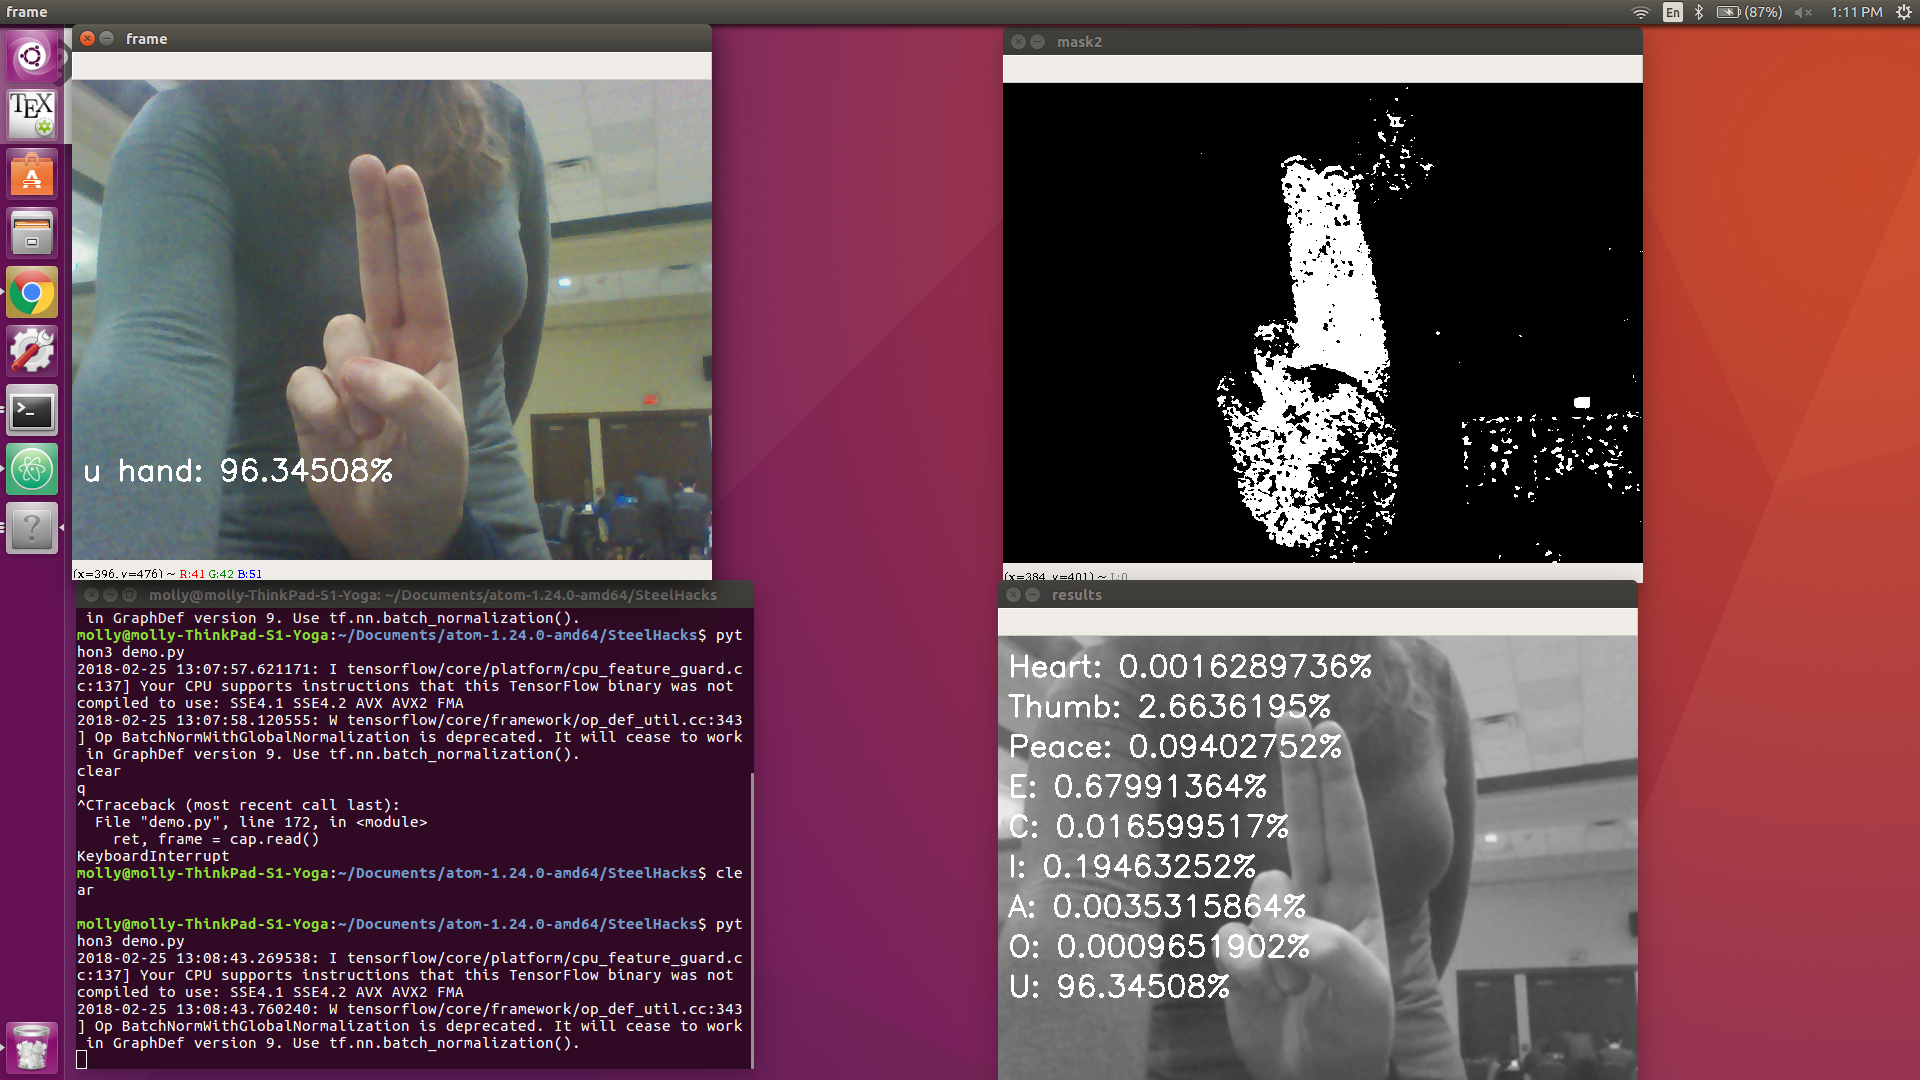The image size is (1920, 1080).
Task: Open the Trash bin icon
Action: click(x=32, y=1048)
